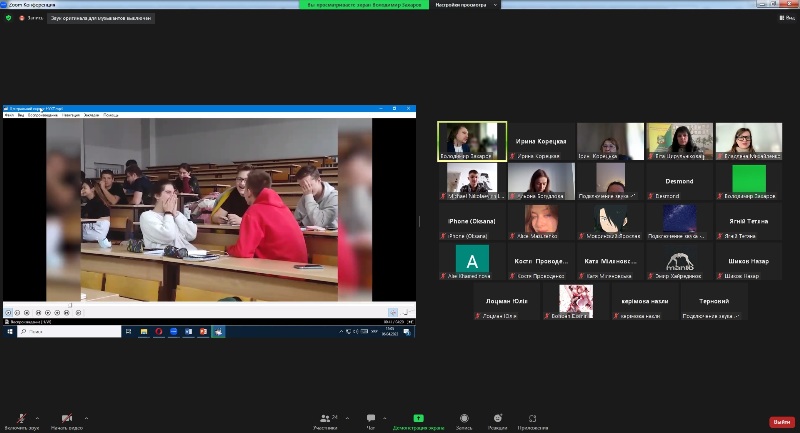
Task: Open the Приложения (Apps) panel
Action: click(533, 420)
